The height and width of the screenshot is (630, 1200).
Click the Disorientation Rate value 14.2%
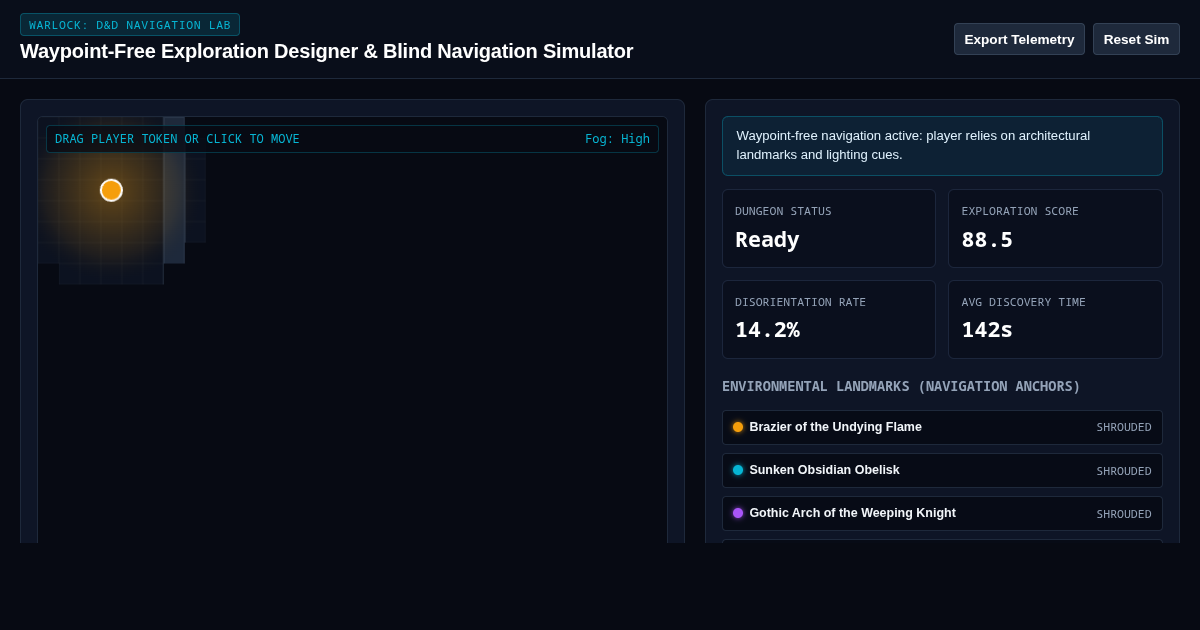click(x=767, y=330)
